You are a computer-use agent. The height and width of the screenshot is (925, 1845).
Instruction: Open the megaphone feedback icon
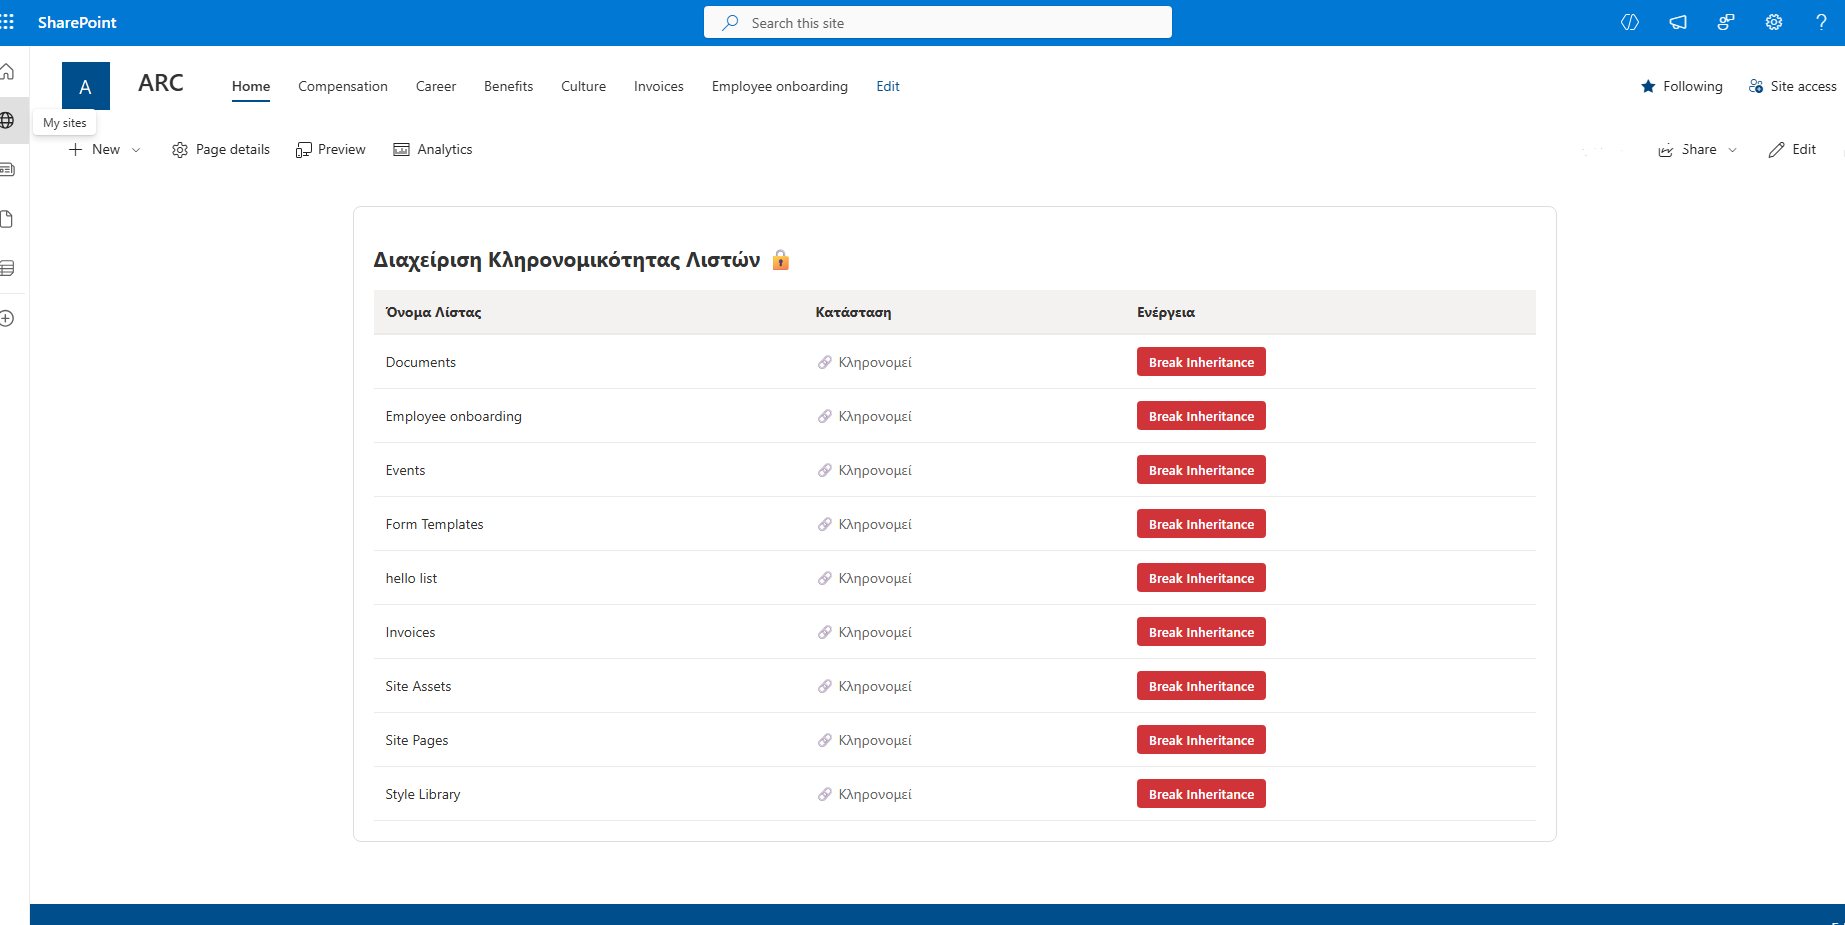1678,22
